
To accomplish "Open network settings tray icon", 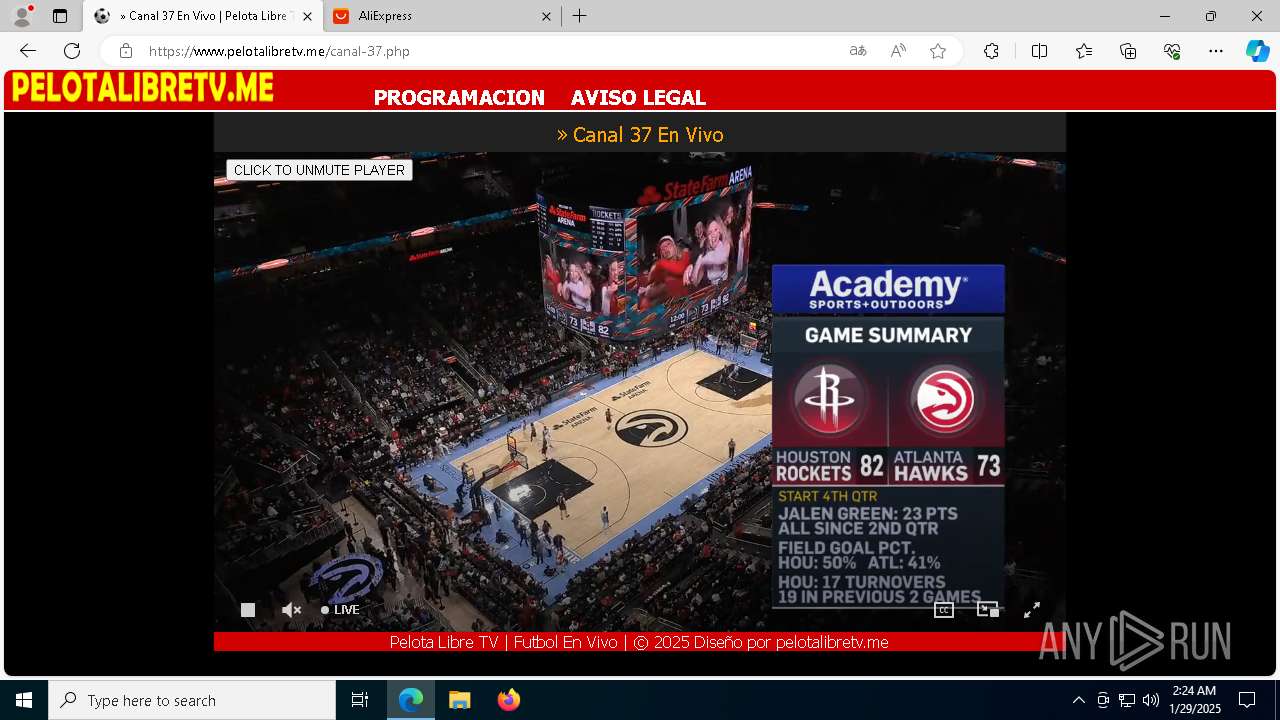I will 1127,700.
